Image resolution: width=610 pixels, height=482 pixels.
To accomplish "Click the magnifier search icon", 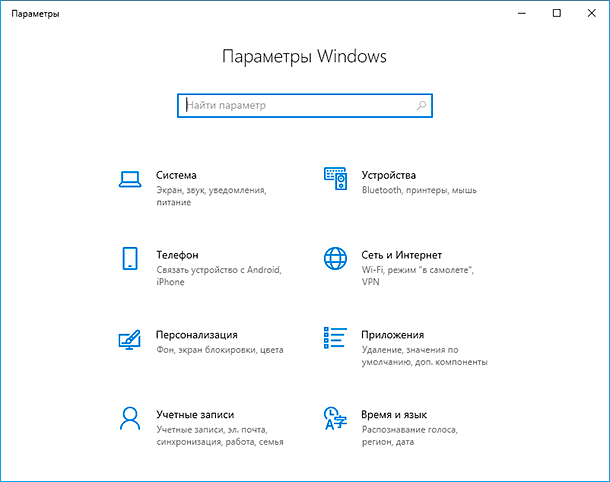I will (x=421, y=105).
